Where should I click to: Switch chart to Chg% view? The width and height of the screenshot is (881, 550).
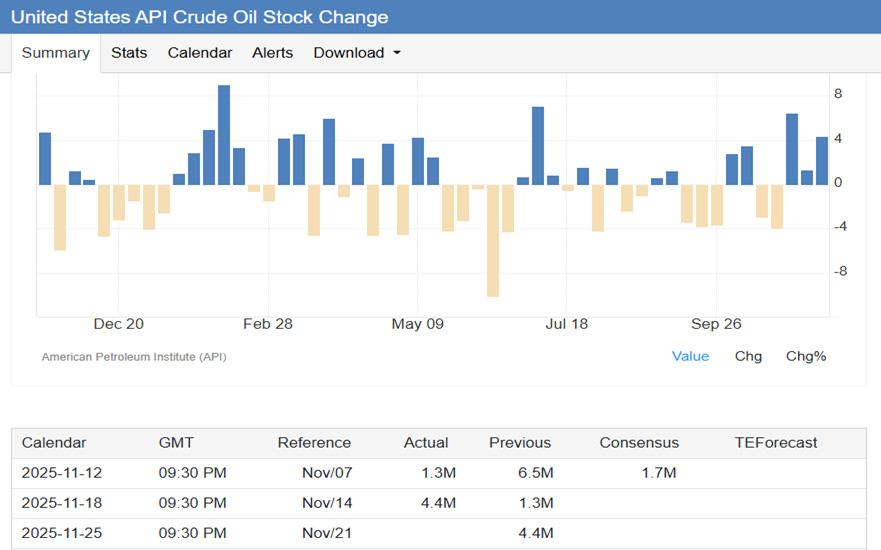click(806, 356)
